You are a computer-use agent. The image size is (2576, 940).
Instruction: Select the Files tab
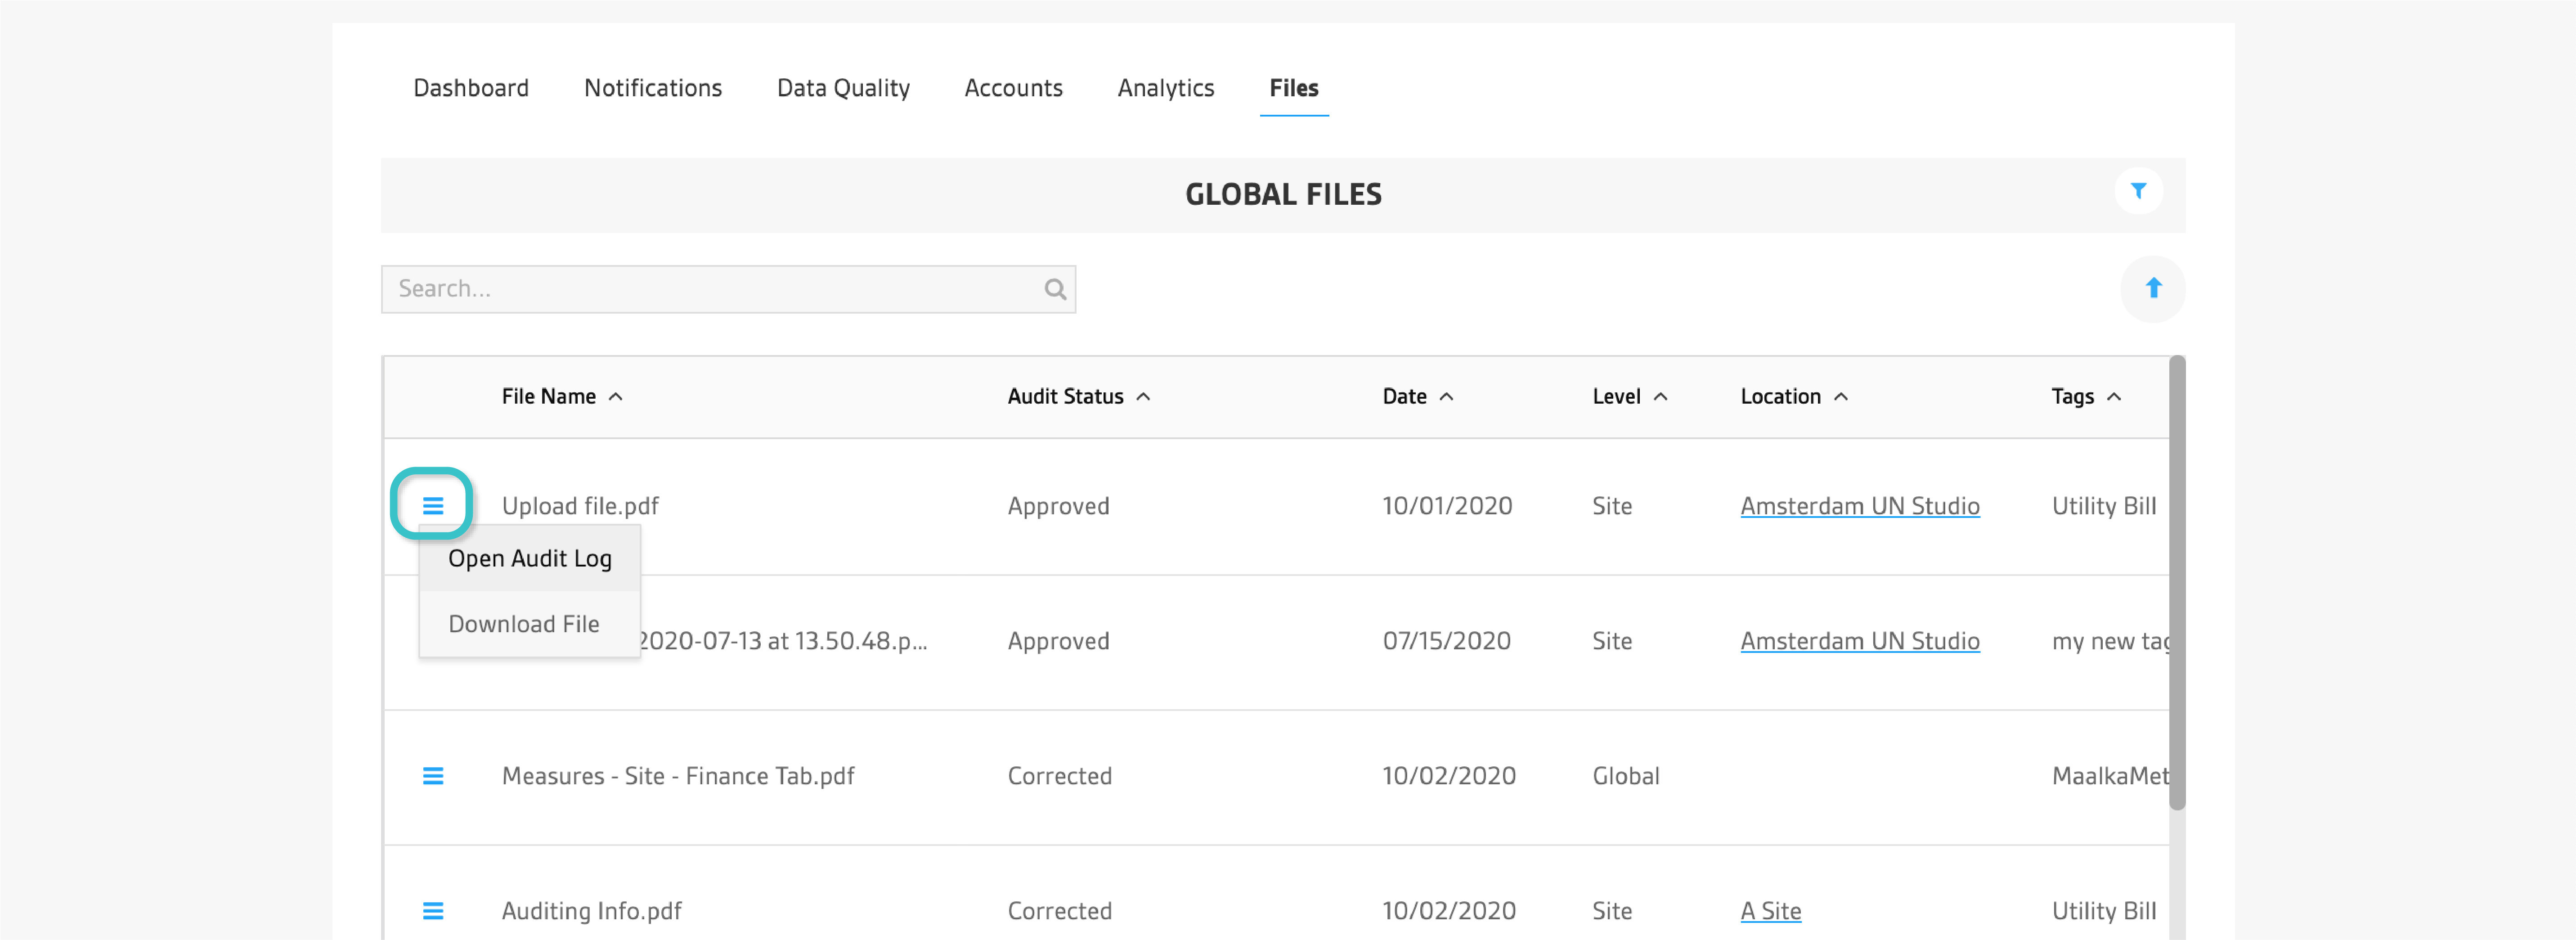tap(1293, 88)
